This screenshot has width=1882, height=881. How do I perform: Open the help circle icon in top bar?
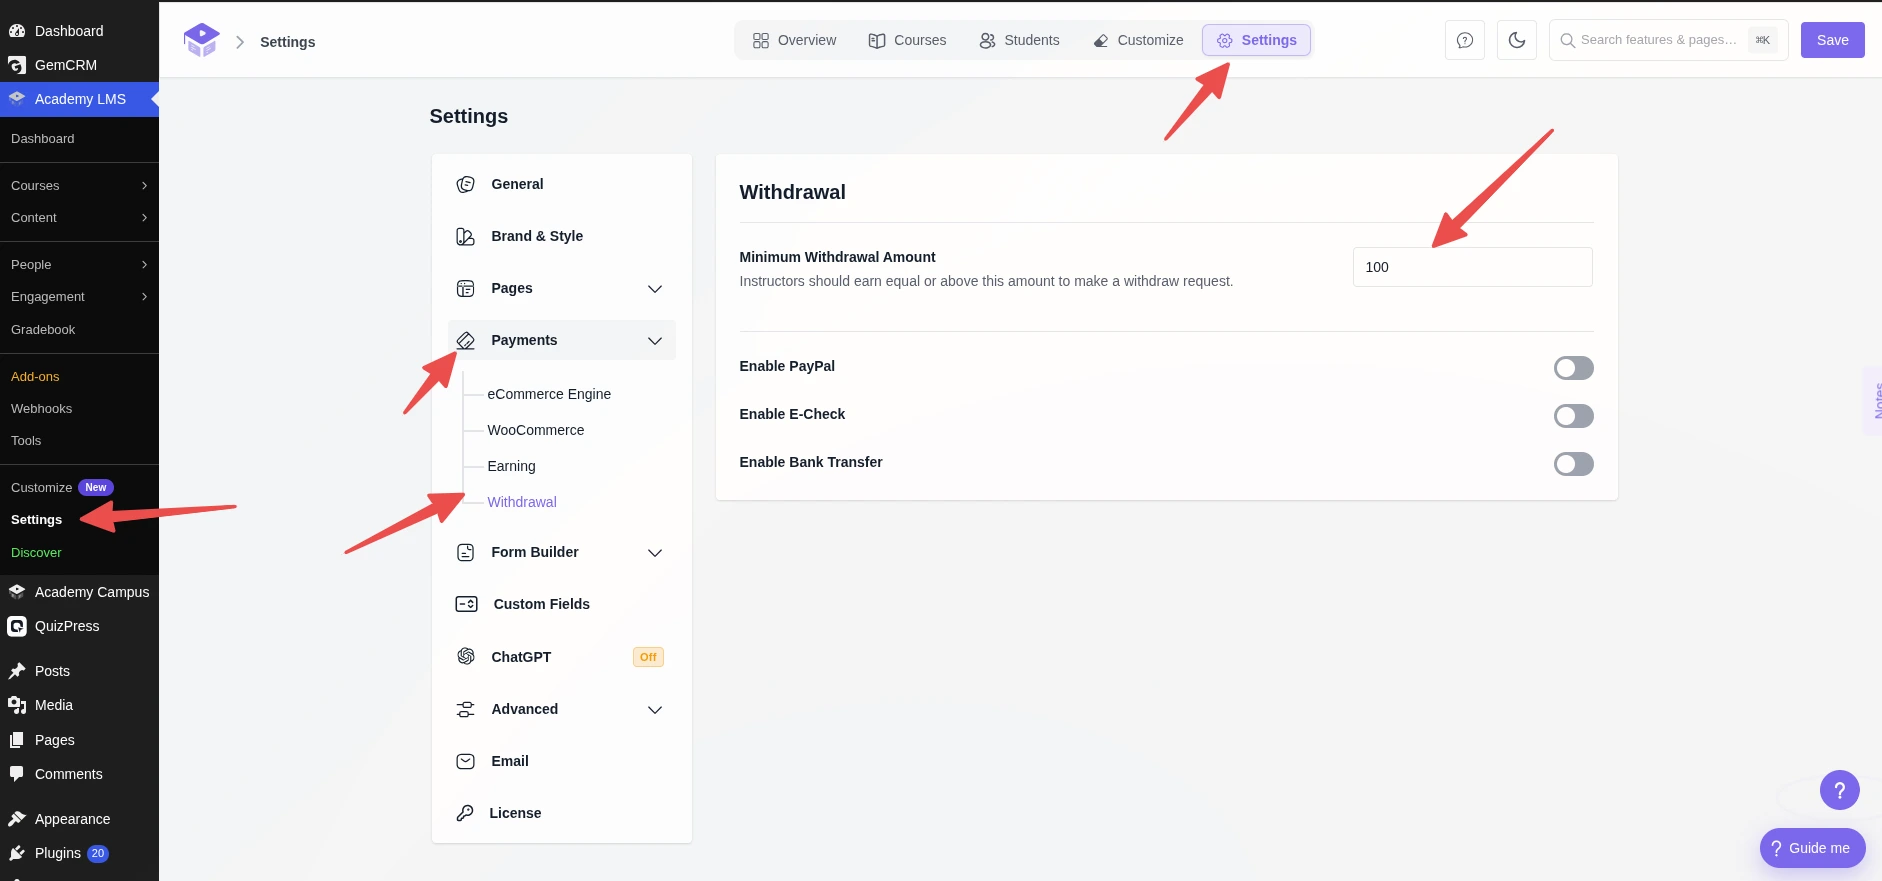pyautogui.click(x=1465, y=40)
